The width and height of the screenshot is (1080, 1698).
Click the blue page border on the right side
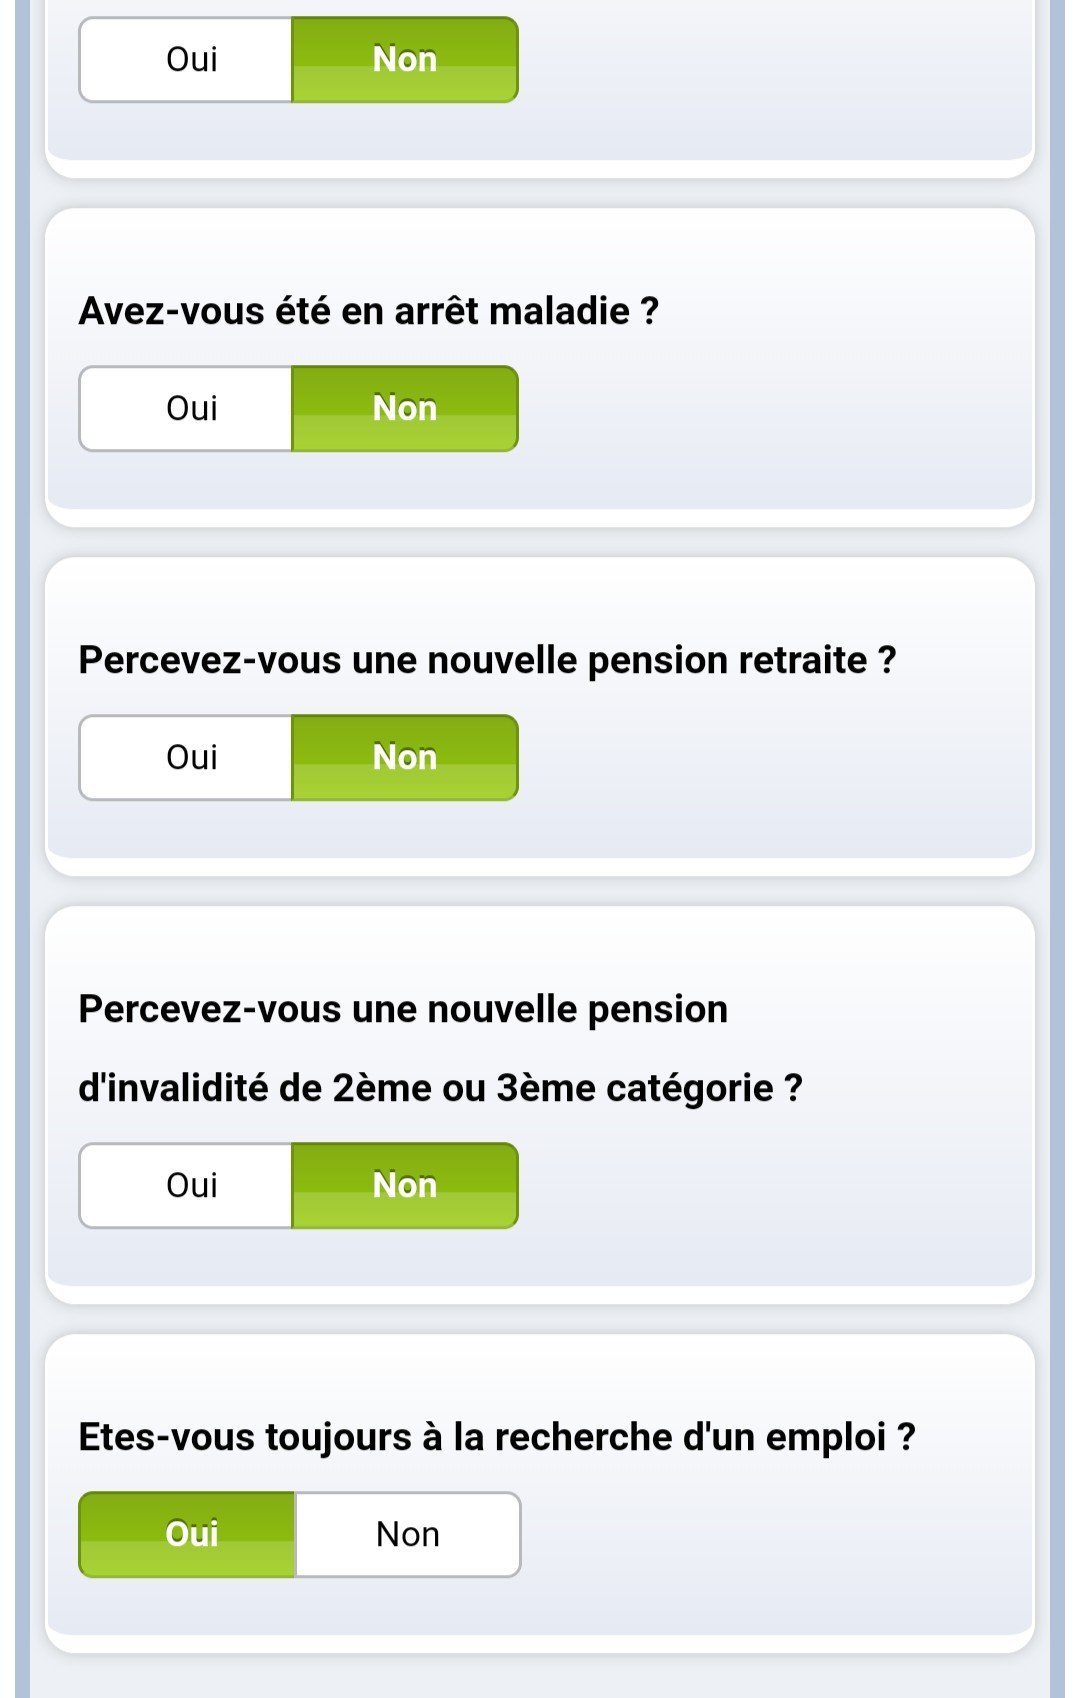click(x=1057, y=849)
